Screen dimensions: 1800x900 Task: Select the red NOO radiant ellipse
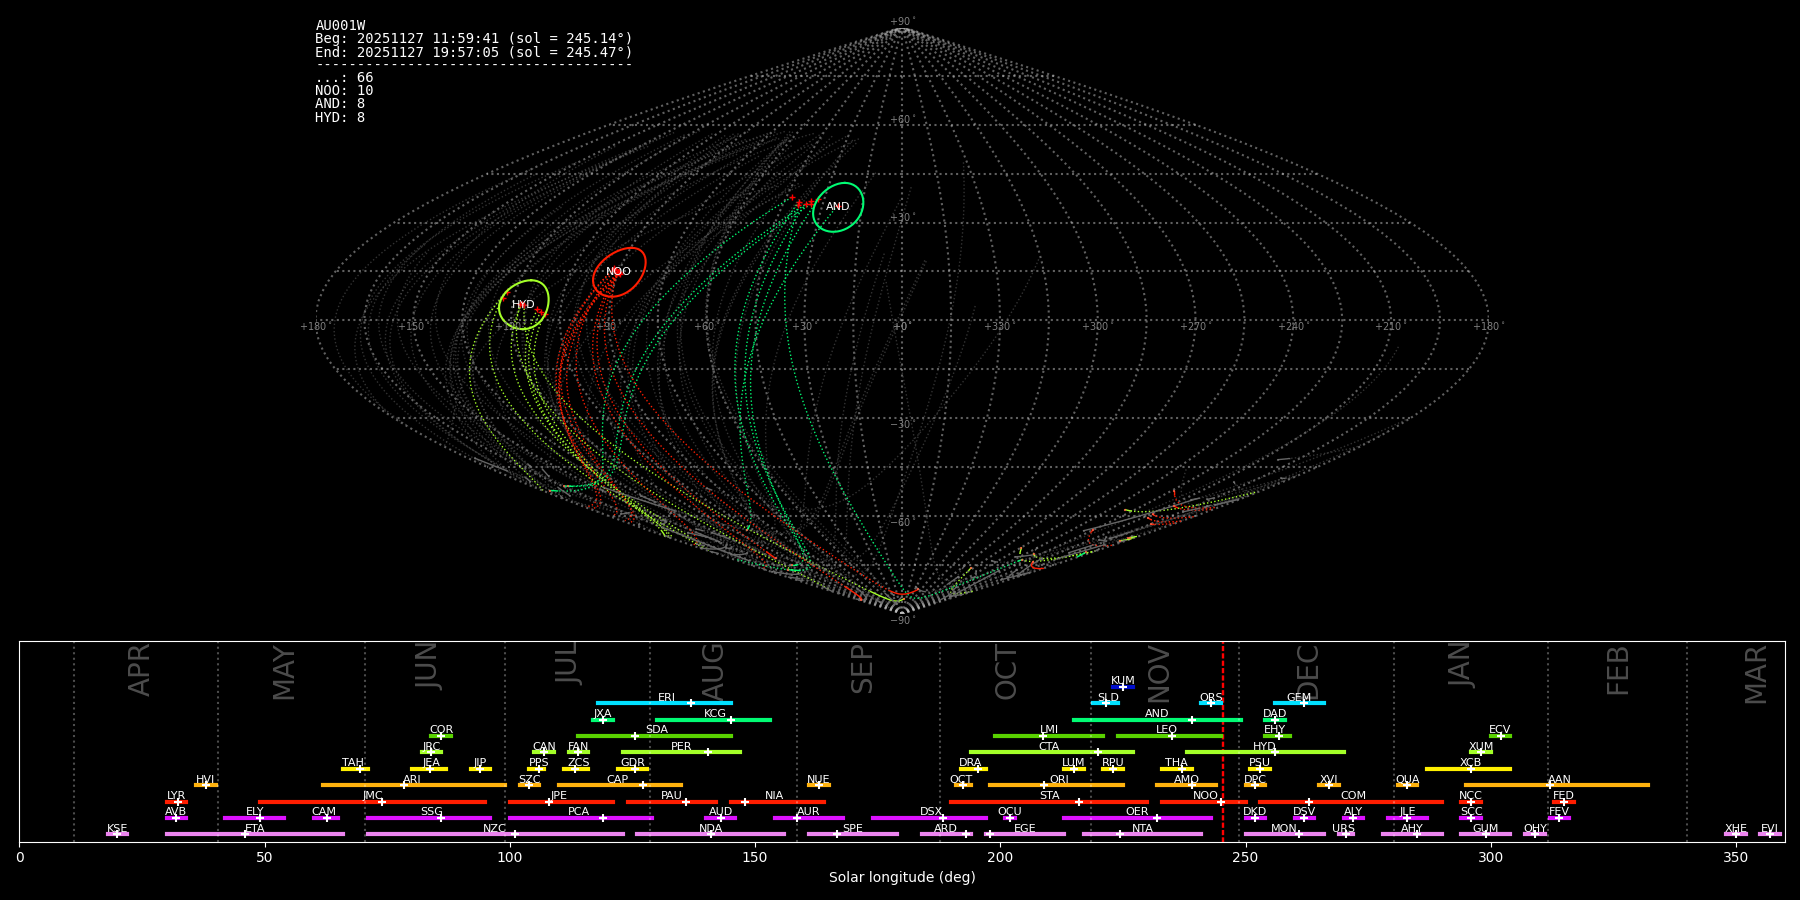click(619, 272)
